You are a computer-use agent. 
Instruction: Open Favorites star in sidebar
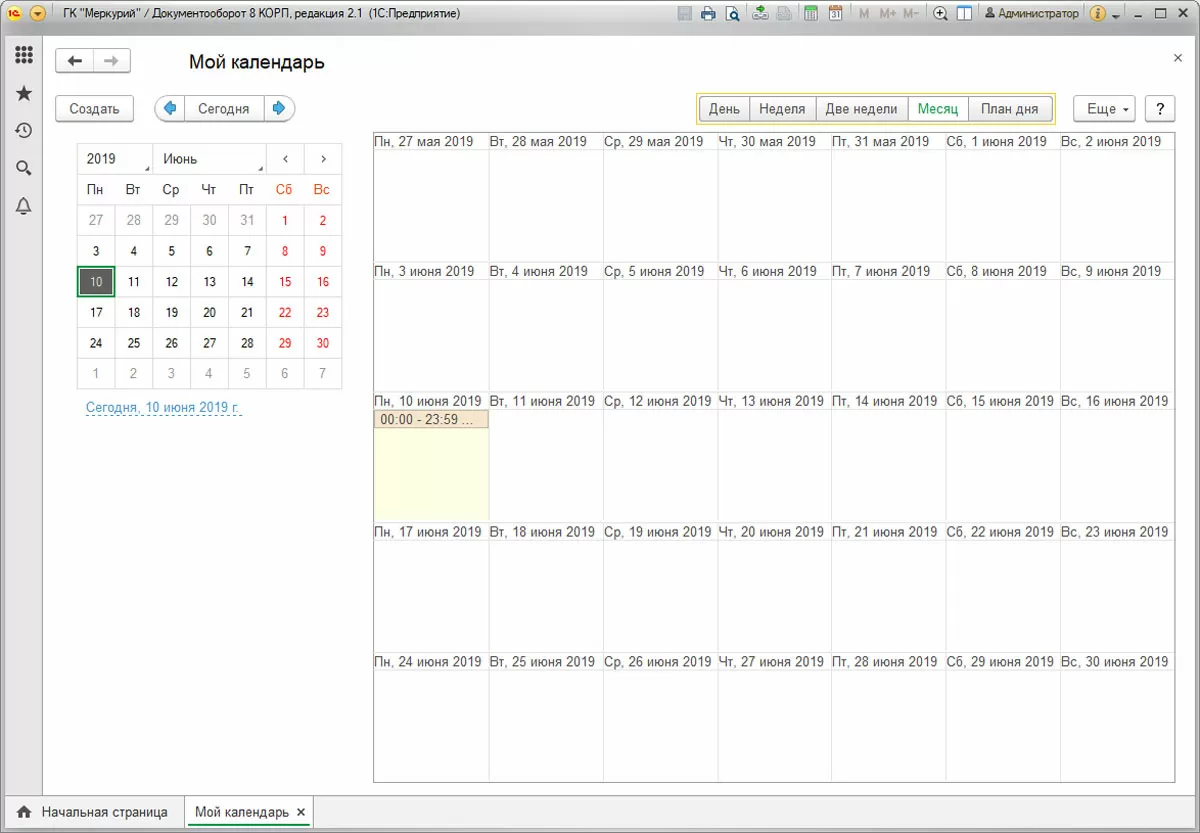coord(23,93)
